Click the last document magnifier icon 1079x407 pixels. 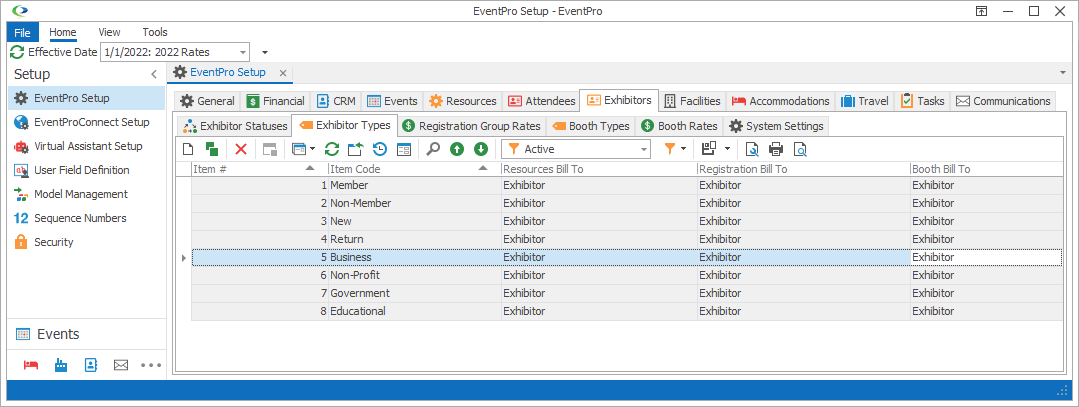point(800,149)
